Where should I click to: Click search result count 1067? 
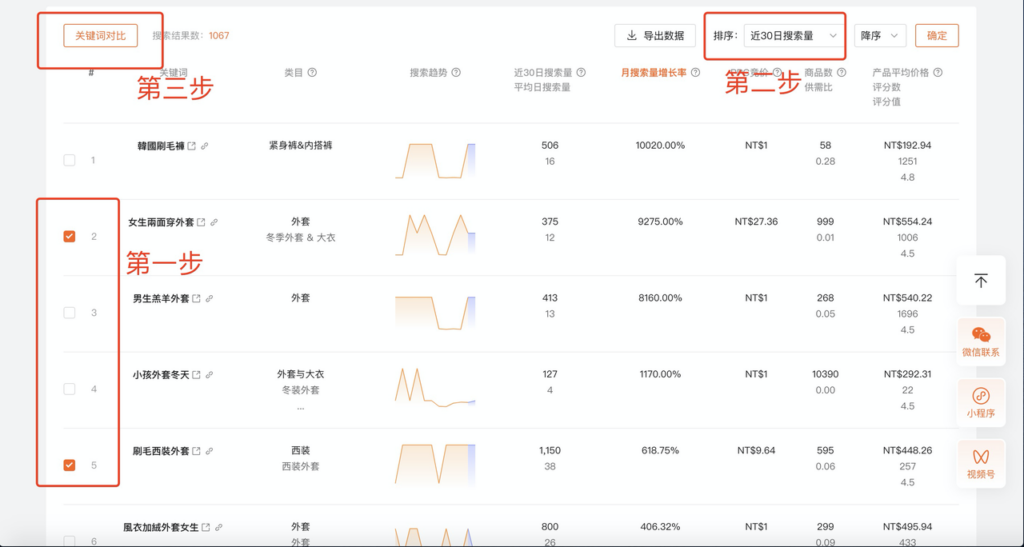click(x=219, y=36)
